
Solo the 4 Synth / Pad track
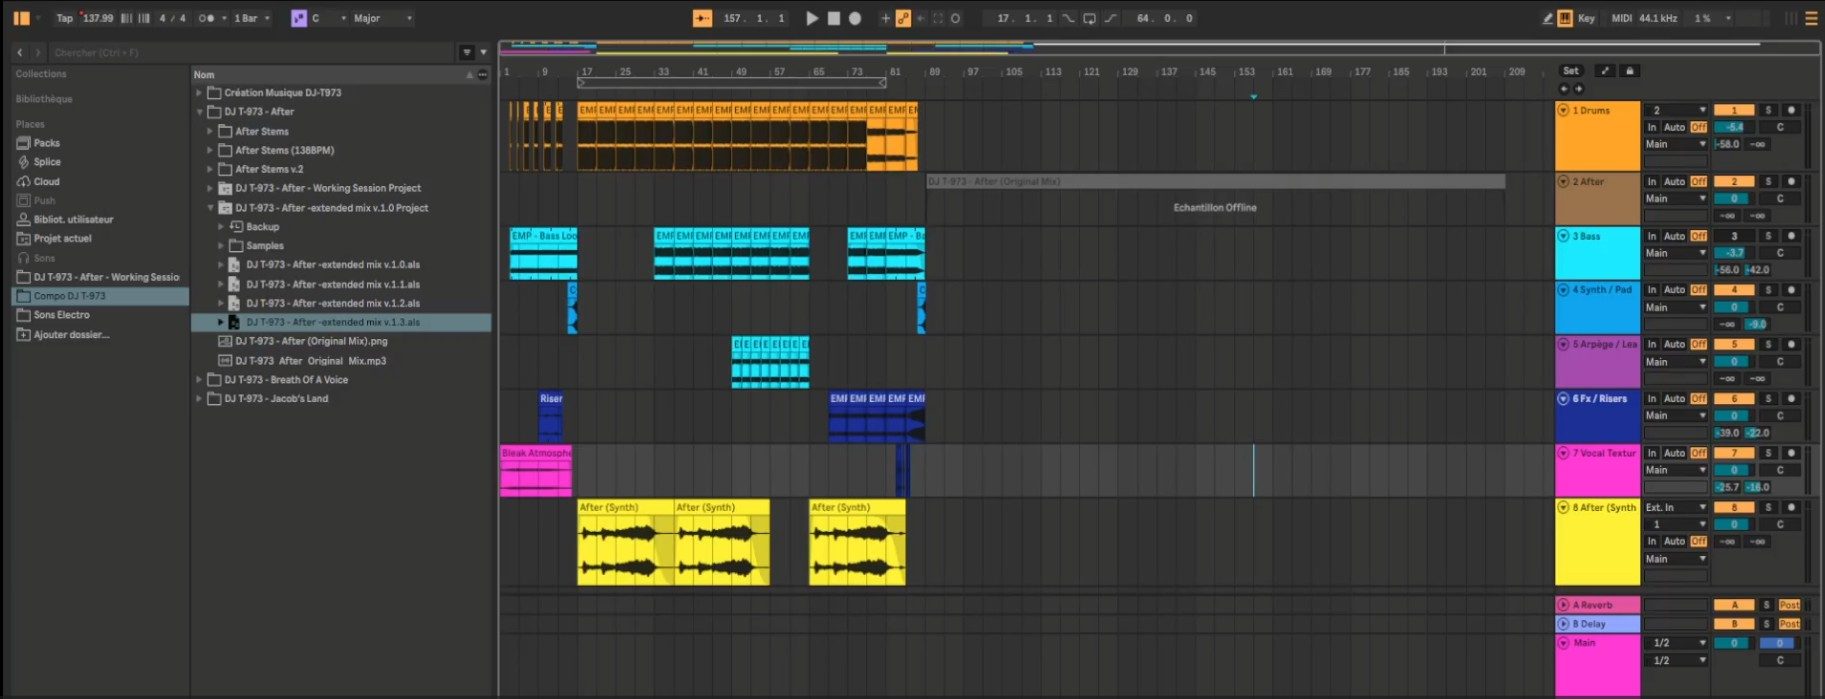(1768, 290)
